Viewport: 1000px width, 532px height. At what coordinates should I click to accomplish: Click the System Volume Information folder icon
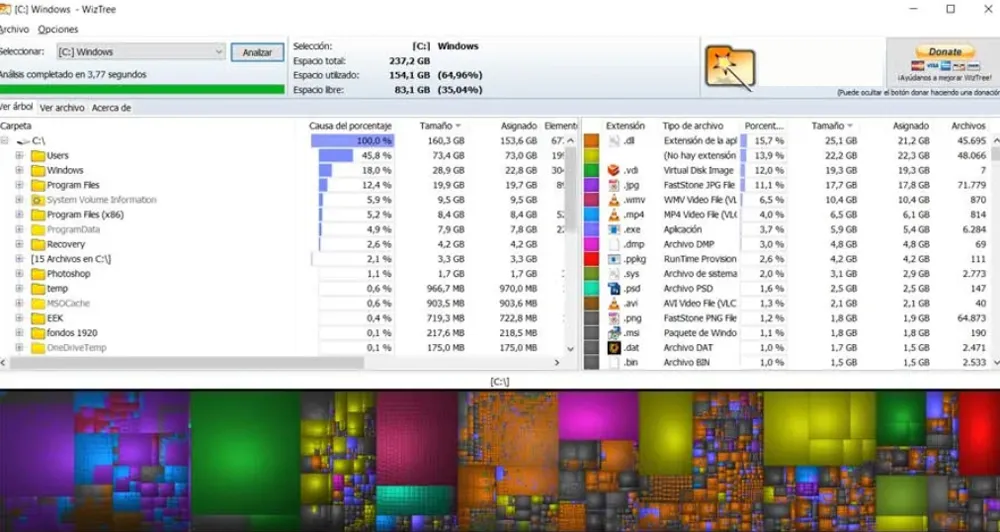coord(38,200)
